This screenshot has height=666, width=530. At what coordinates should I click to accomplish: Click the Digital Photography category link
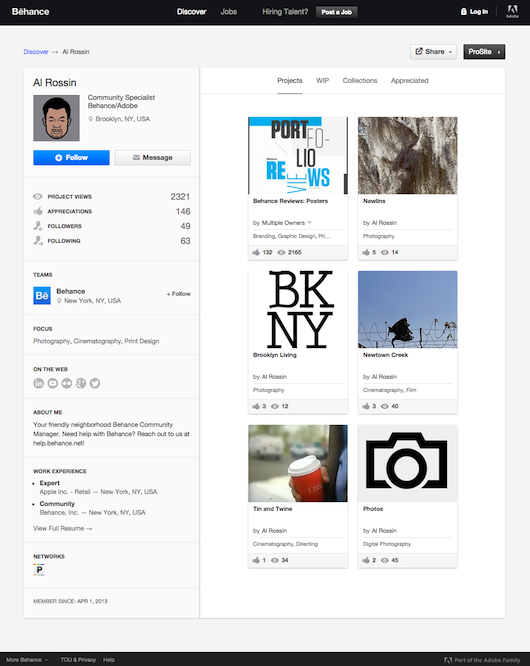387,544
